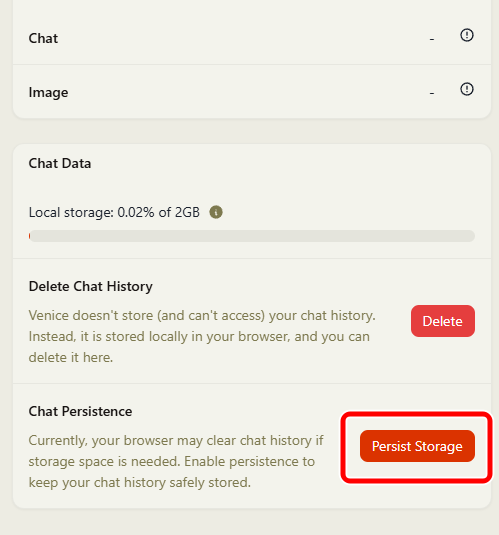Click the alert icon in Chat row
The height and width of the screenshot is (535, 499).
point(467,35)
